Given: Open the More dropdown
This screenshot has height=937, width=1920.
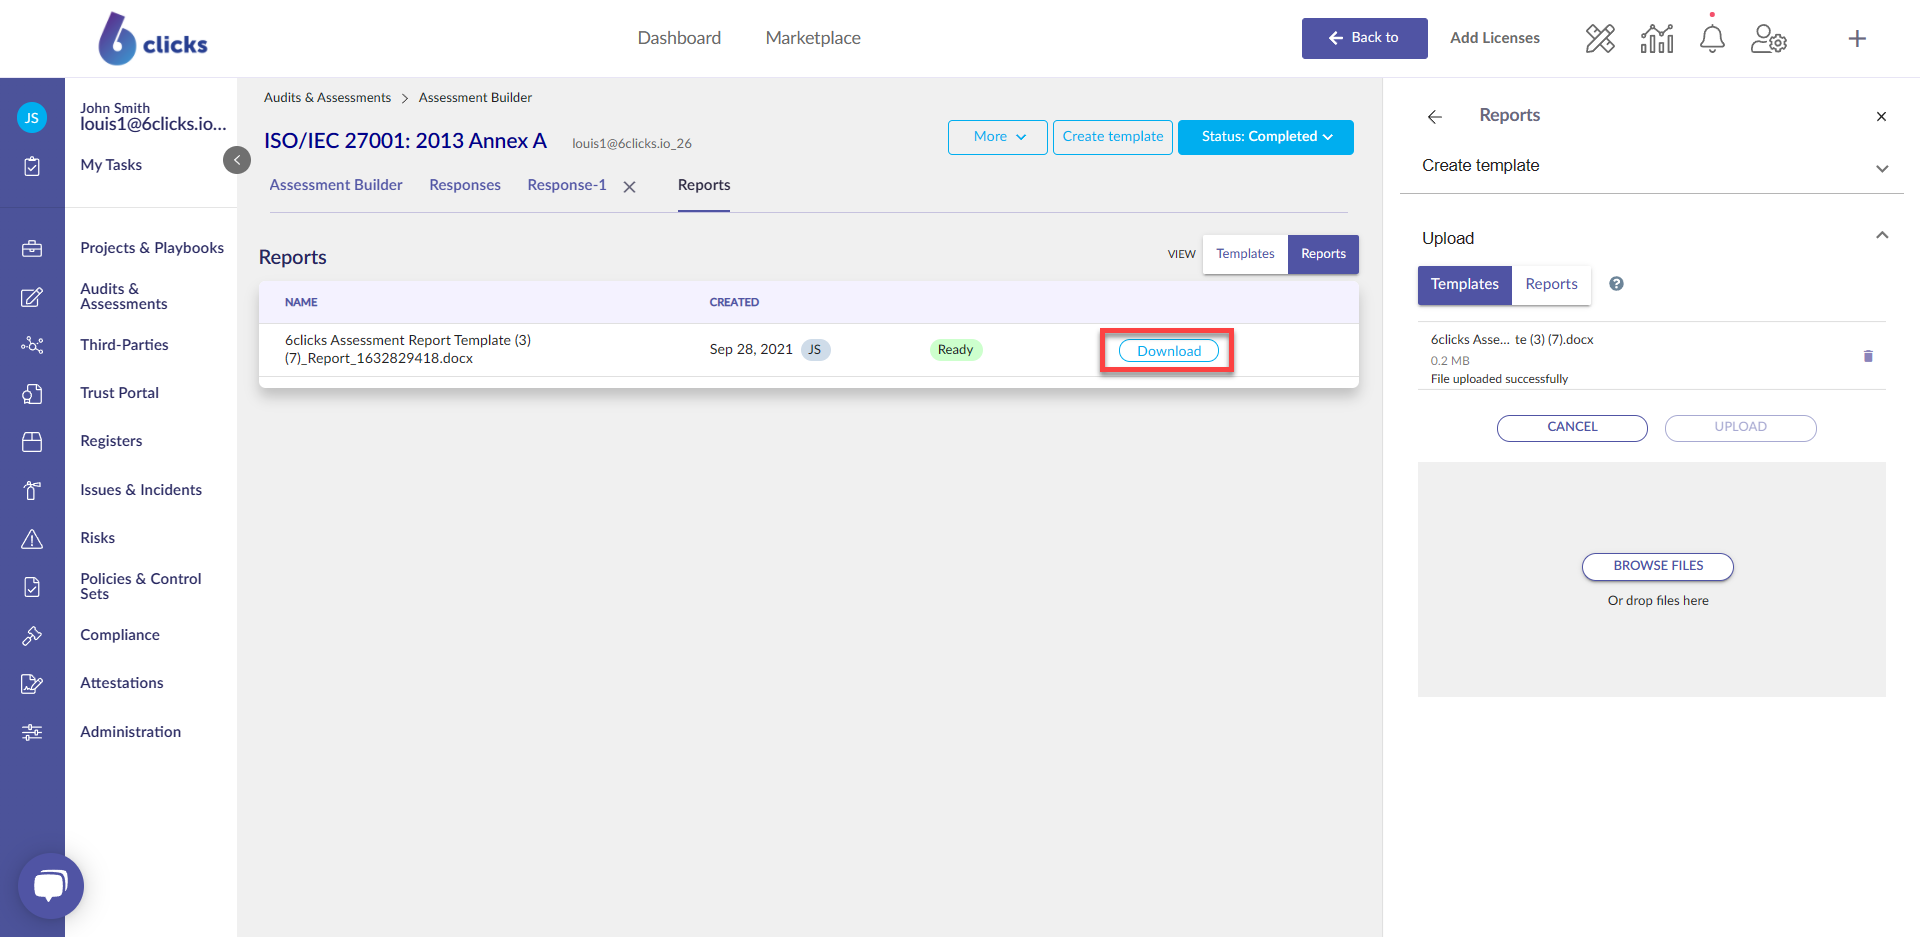Looking at the screenshot, I should pos(998,137).
